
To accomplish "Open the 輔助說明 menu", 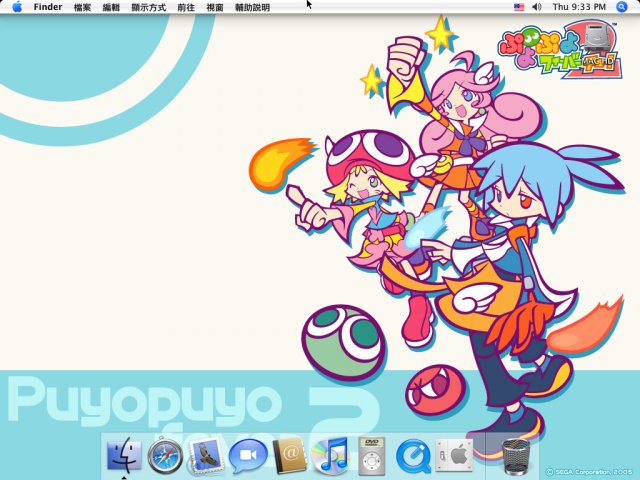I will tap(252, 7).
